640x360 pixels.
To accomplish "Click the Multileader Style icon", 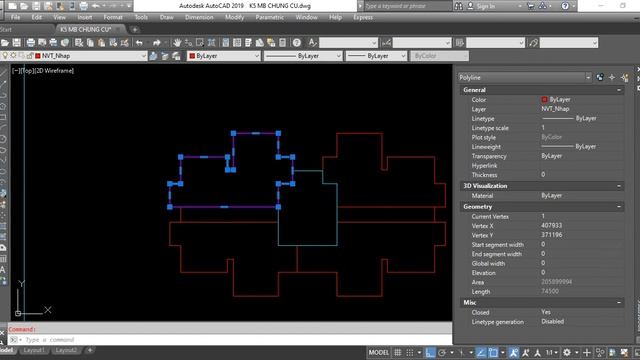I will (533, 43).
